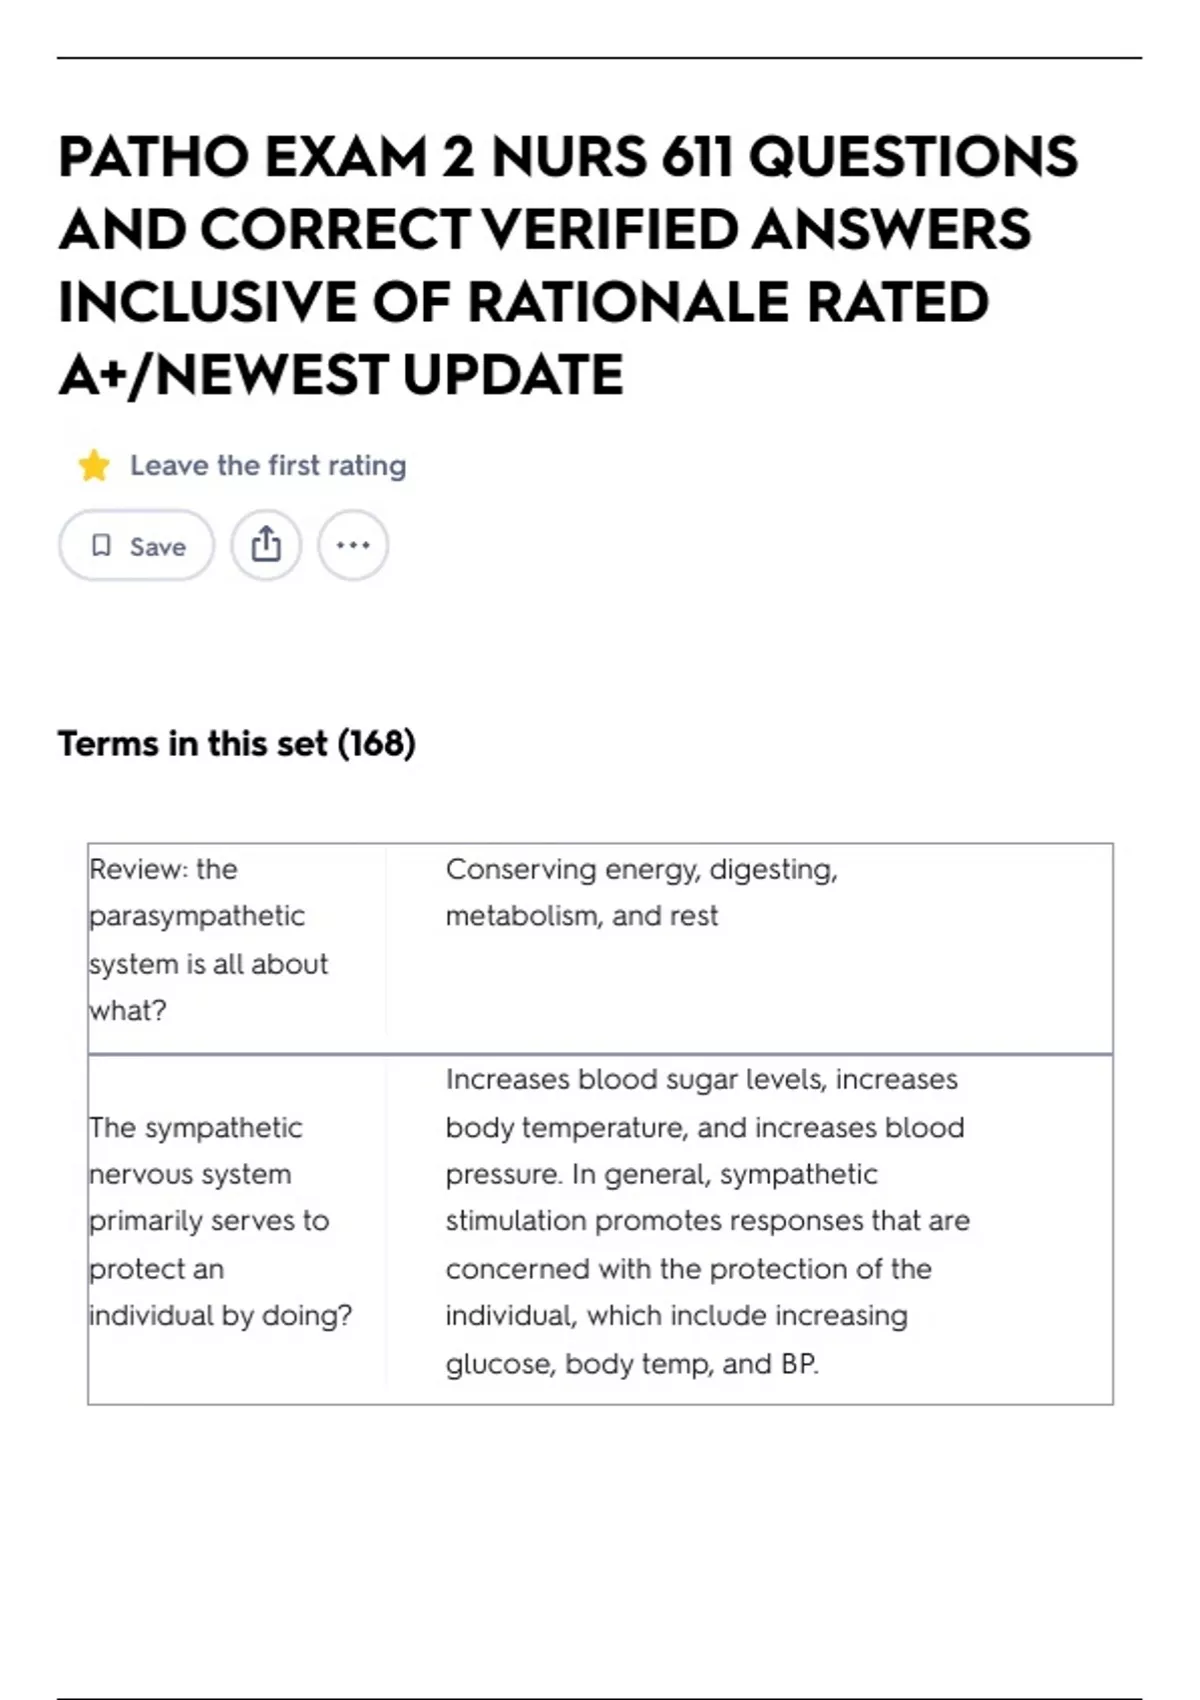The width and height of the screenshot is (1200, 1700).
Task: Click the yellow star rating icon
Action: tap(94, 466)
